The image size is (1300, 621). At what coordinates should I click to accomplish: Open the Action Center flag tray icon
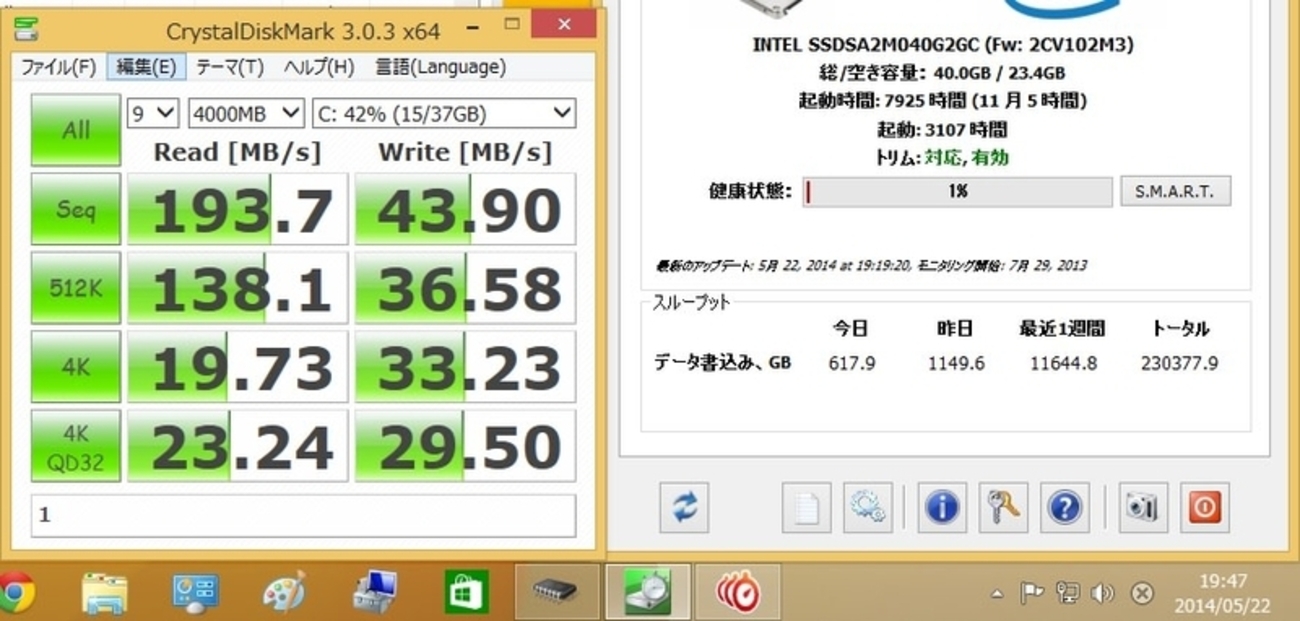1031,594
